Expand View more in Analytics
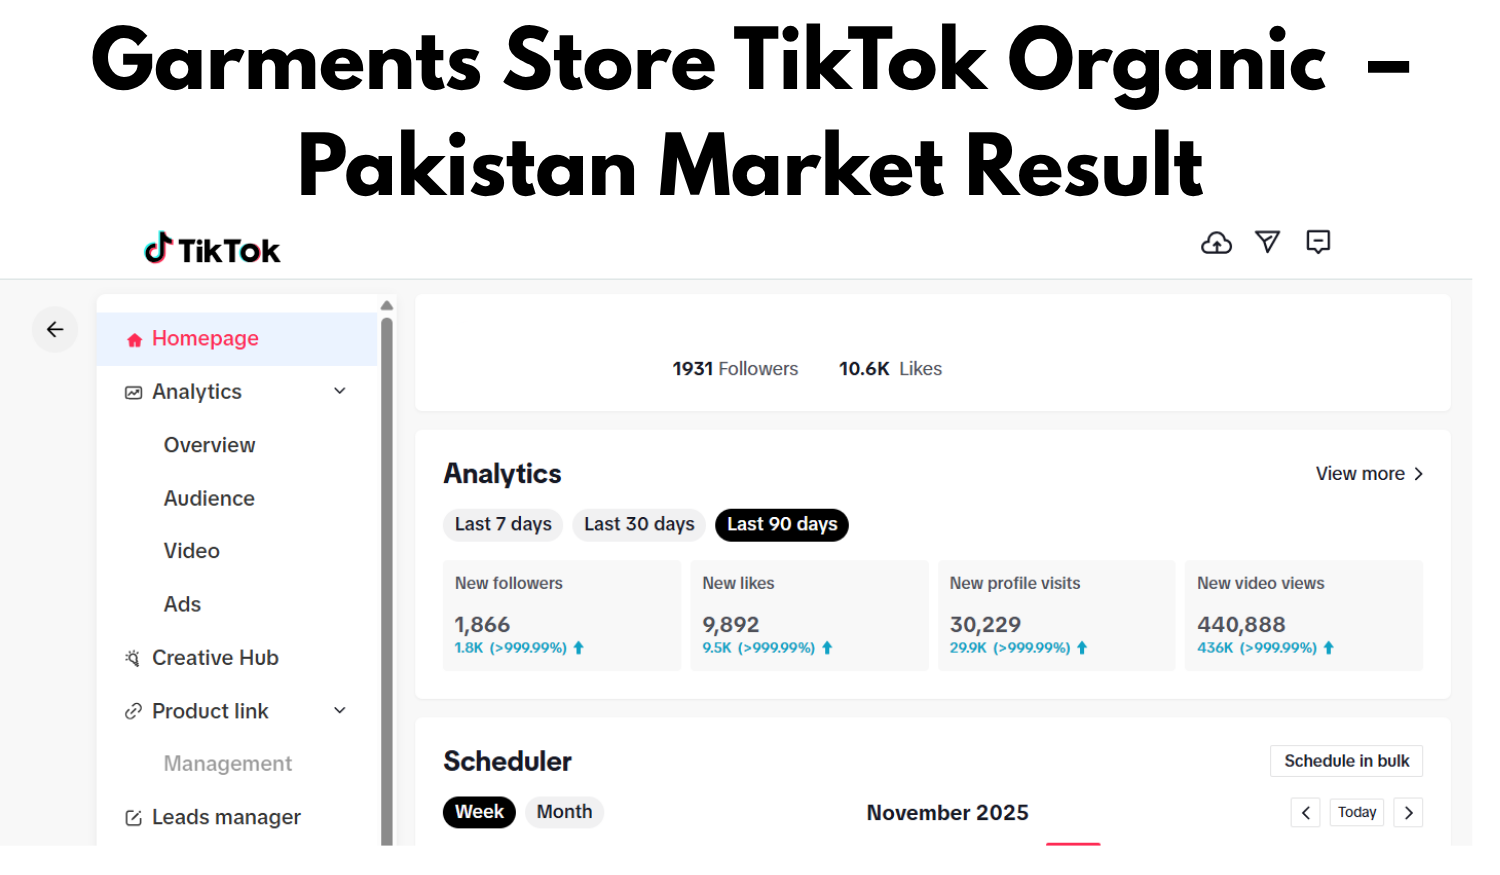Image resolution: width=1500 pixels, height=875 pixels. click(x=1369, y=473)
